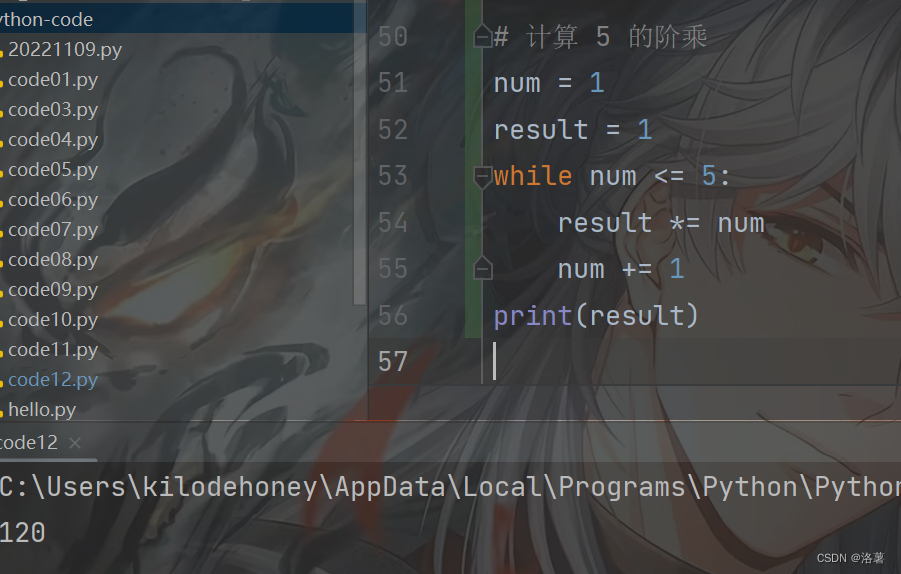The image size is (901, 574).
Task: Select code03.py in file list
Action: (x=53, y=110)
